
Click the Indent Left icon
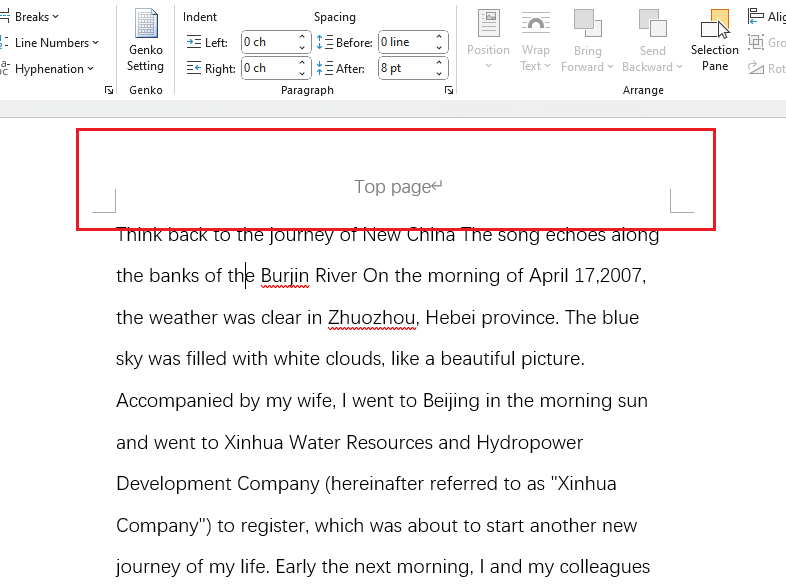pos(193,42)
